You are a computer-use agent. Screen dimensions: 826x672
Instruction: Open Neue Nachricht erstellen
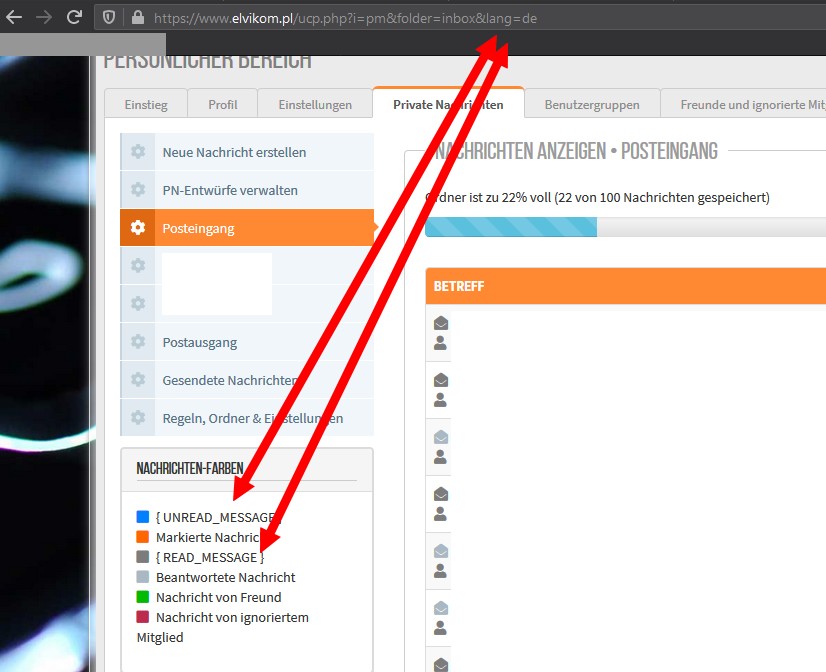(247, 152)
